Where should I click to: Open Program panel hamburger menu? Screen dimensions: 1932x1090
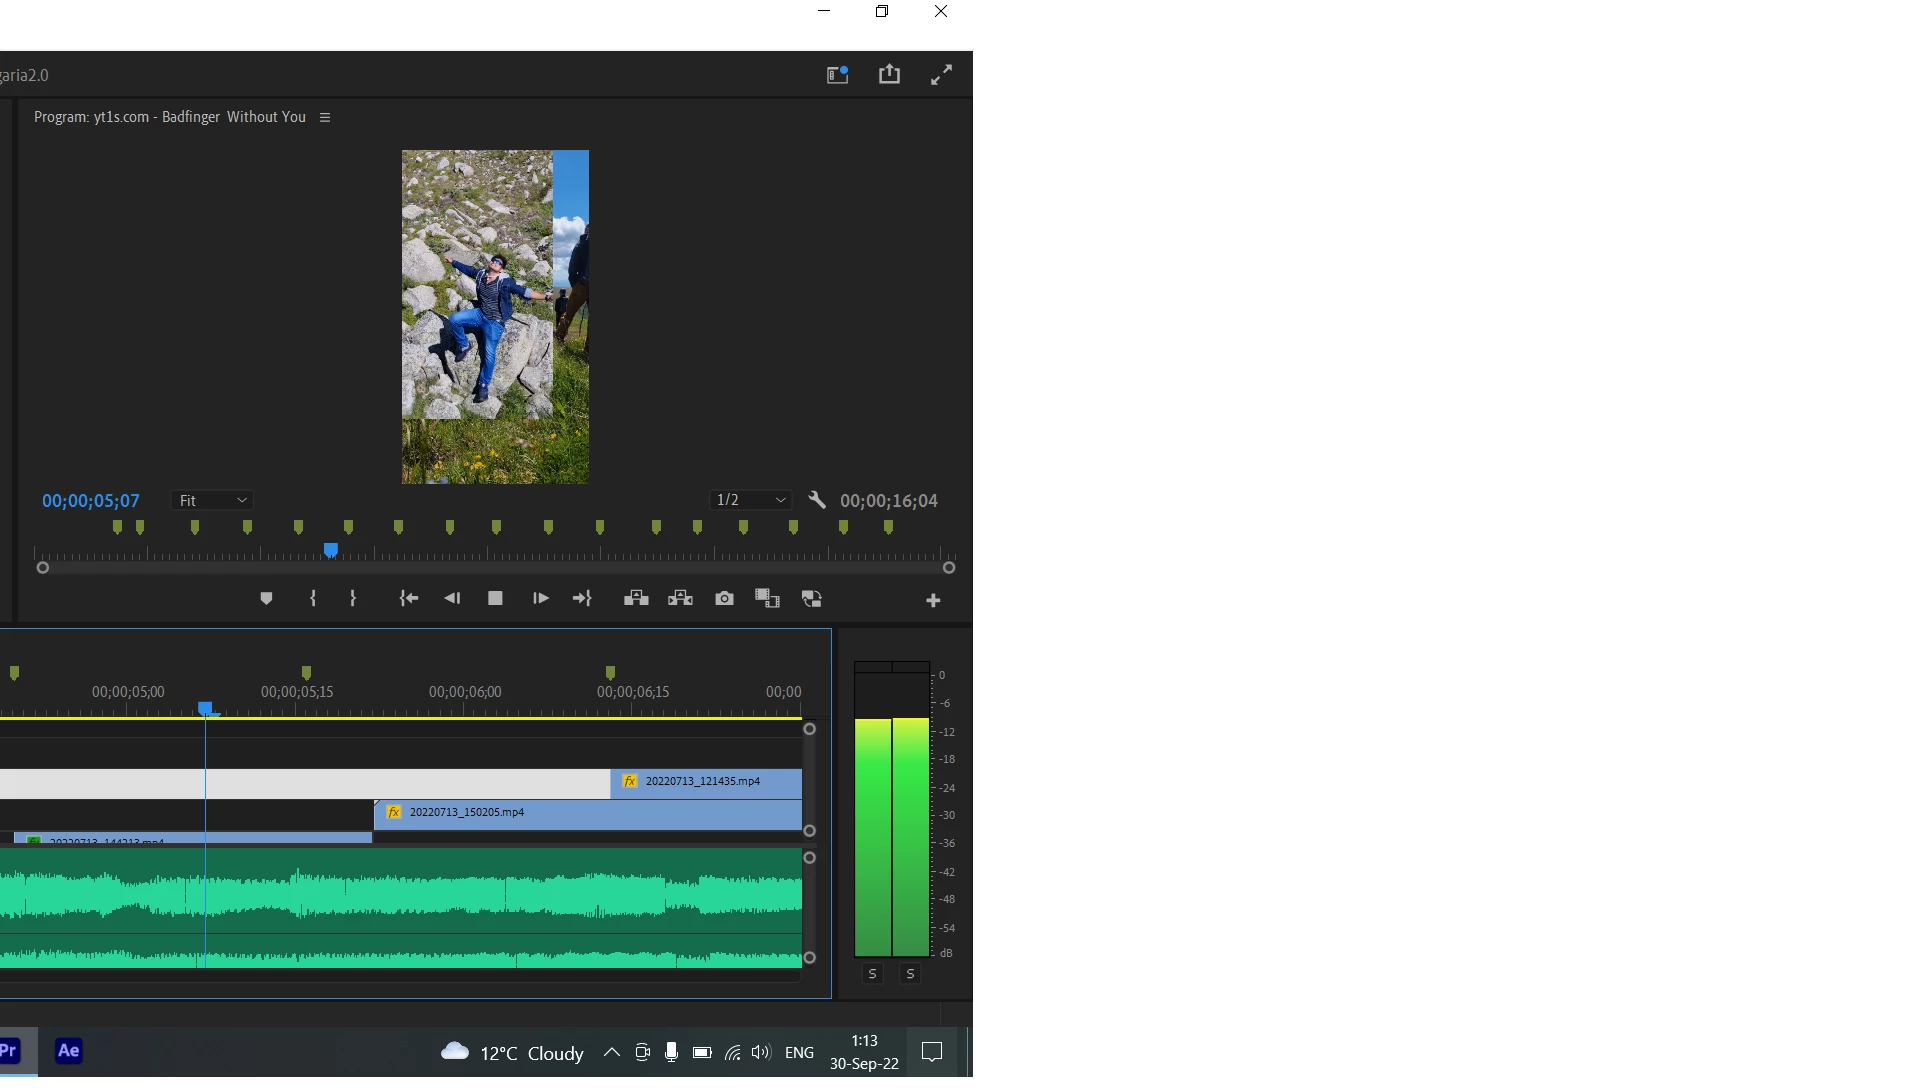coord(325,118)
